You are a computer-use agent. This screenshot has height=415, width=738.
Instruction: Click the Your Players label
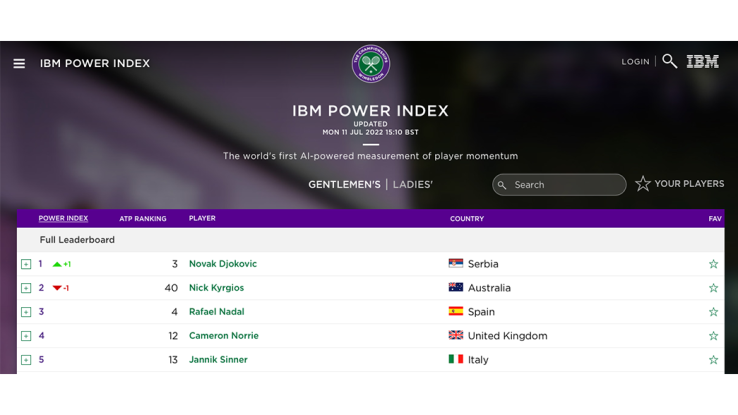pos(689,184)
